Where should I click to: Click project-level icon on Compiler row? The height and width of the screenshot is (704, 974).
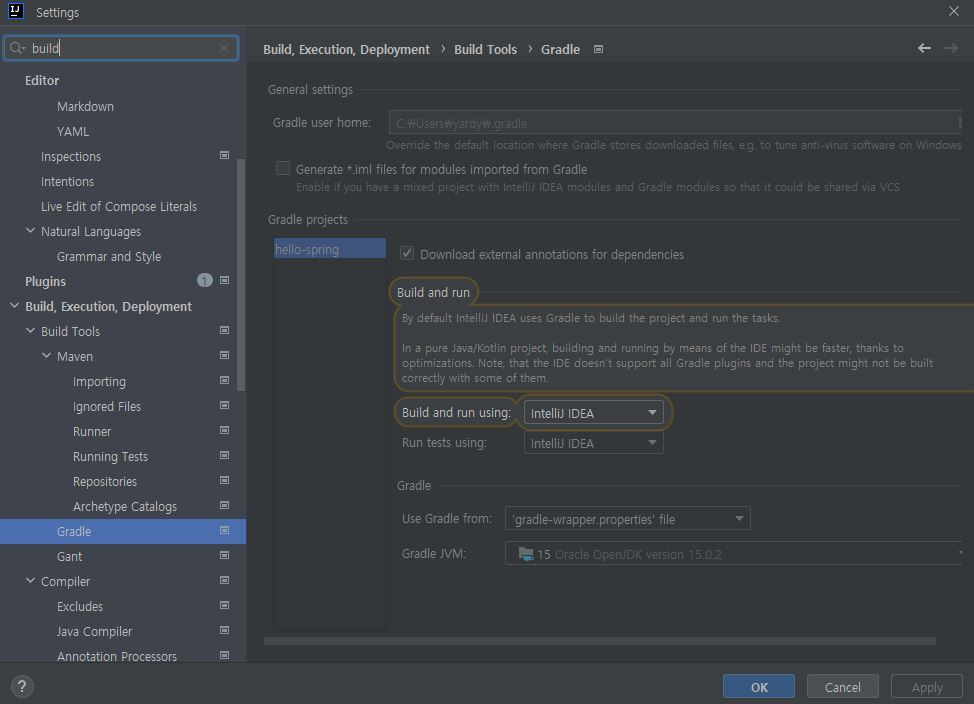[224, 580]
